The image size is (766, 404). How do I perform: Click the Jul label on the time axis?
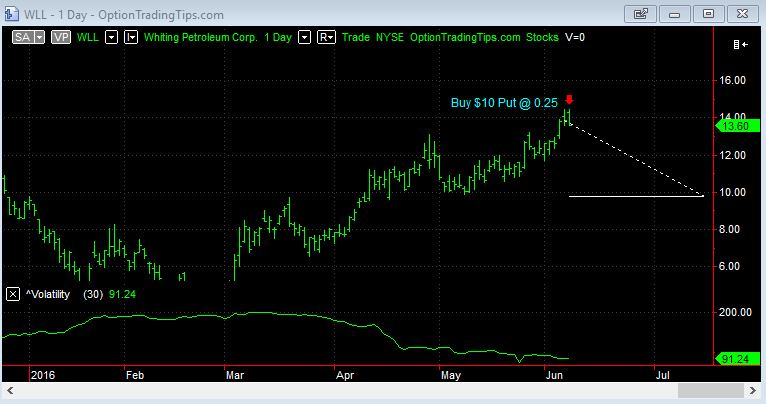[x=662, y=375]
